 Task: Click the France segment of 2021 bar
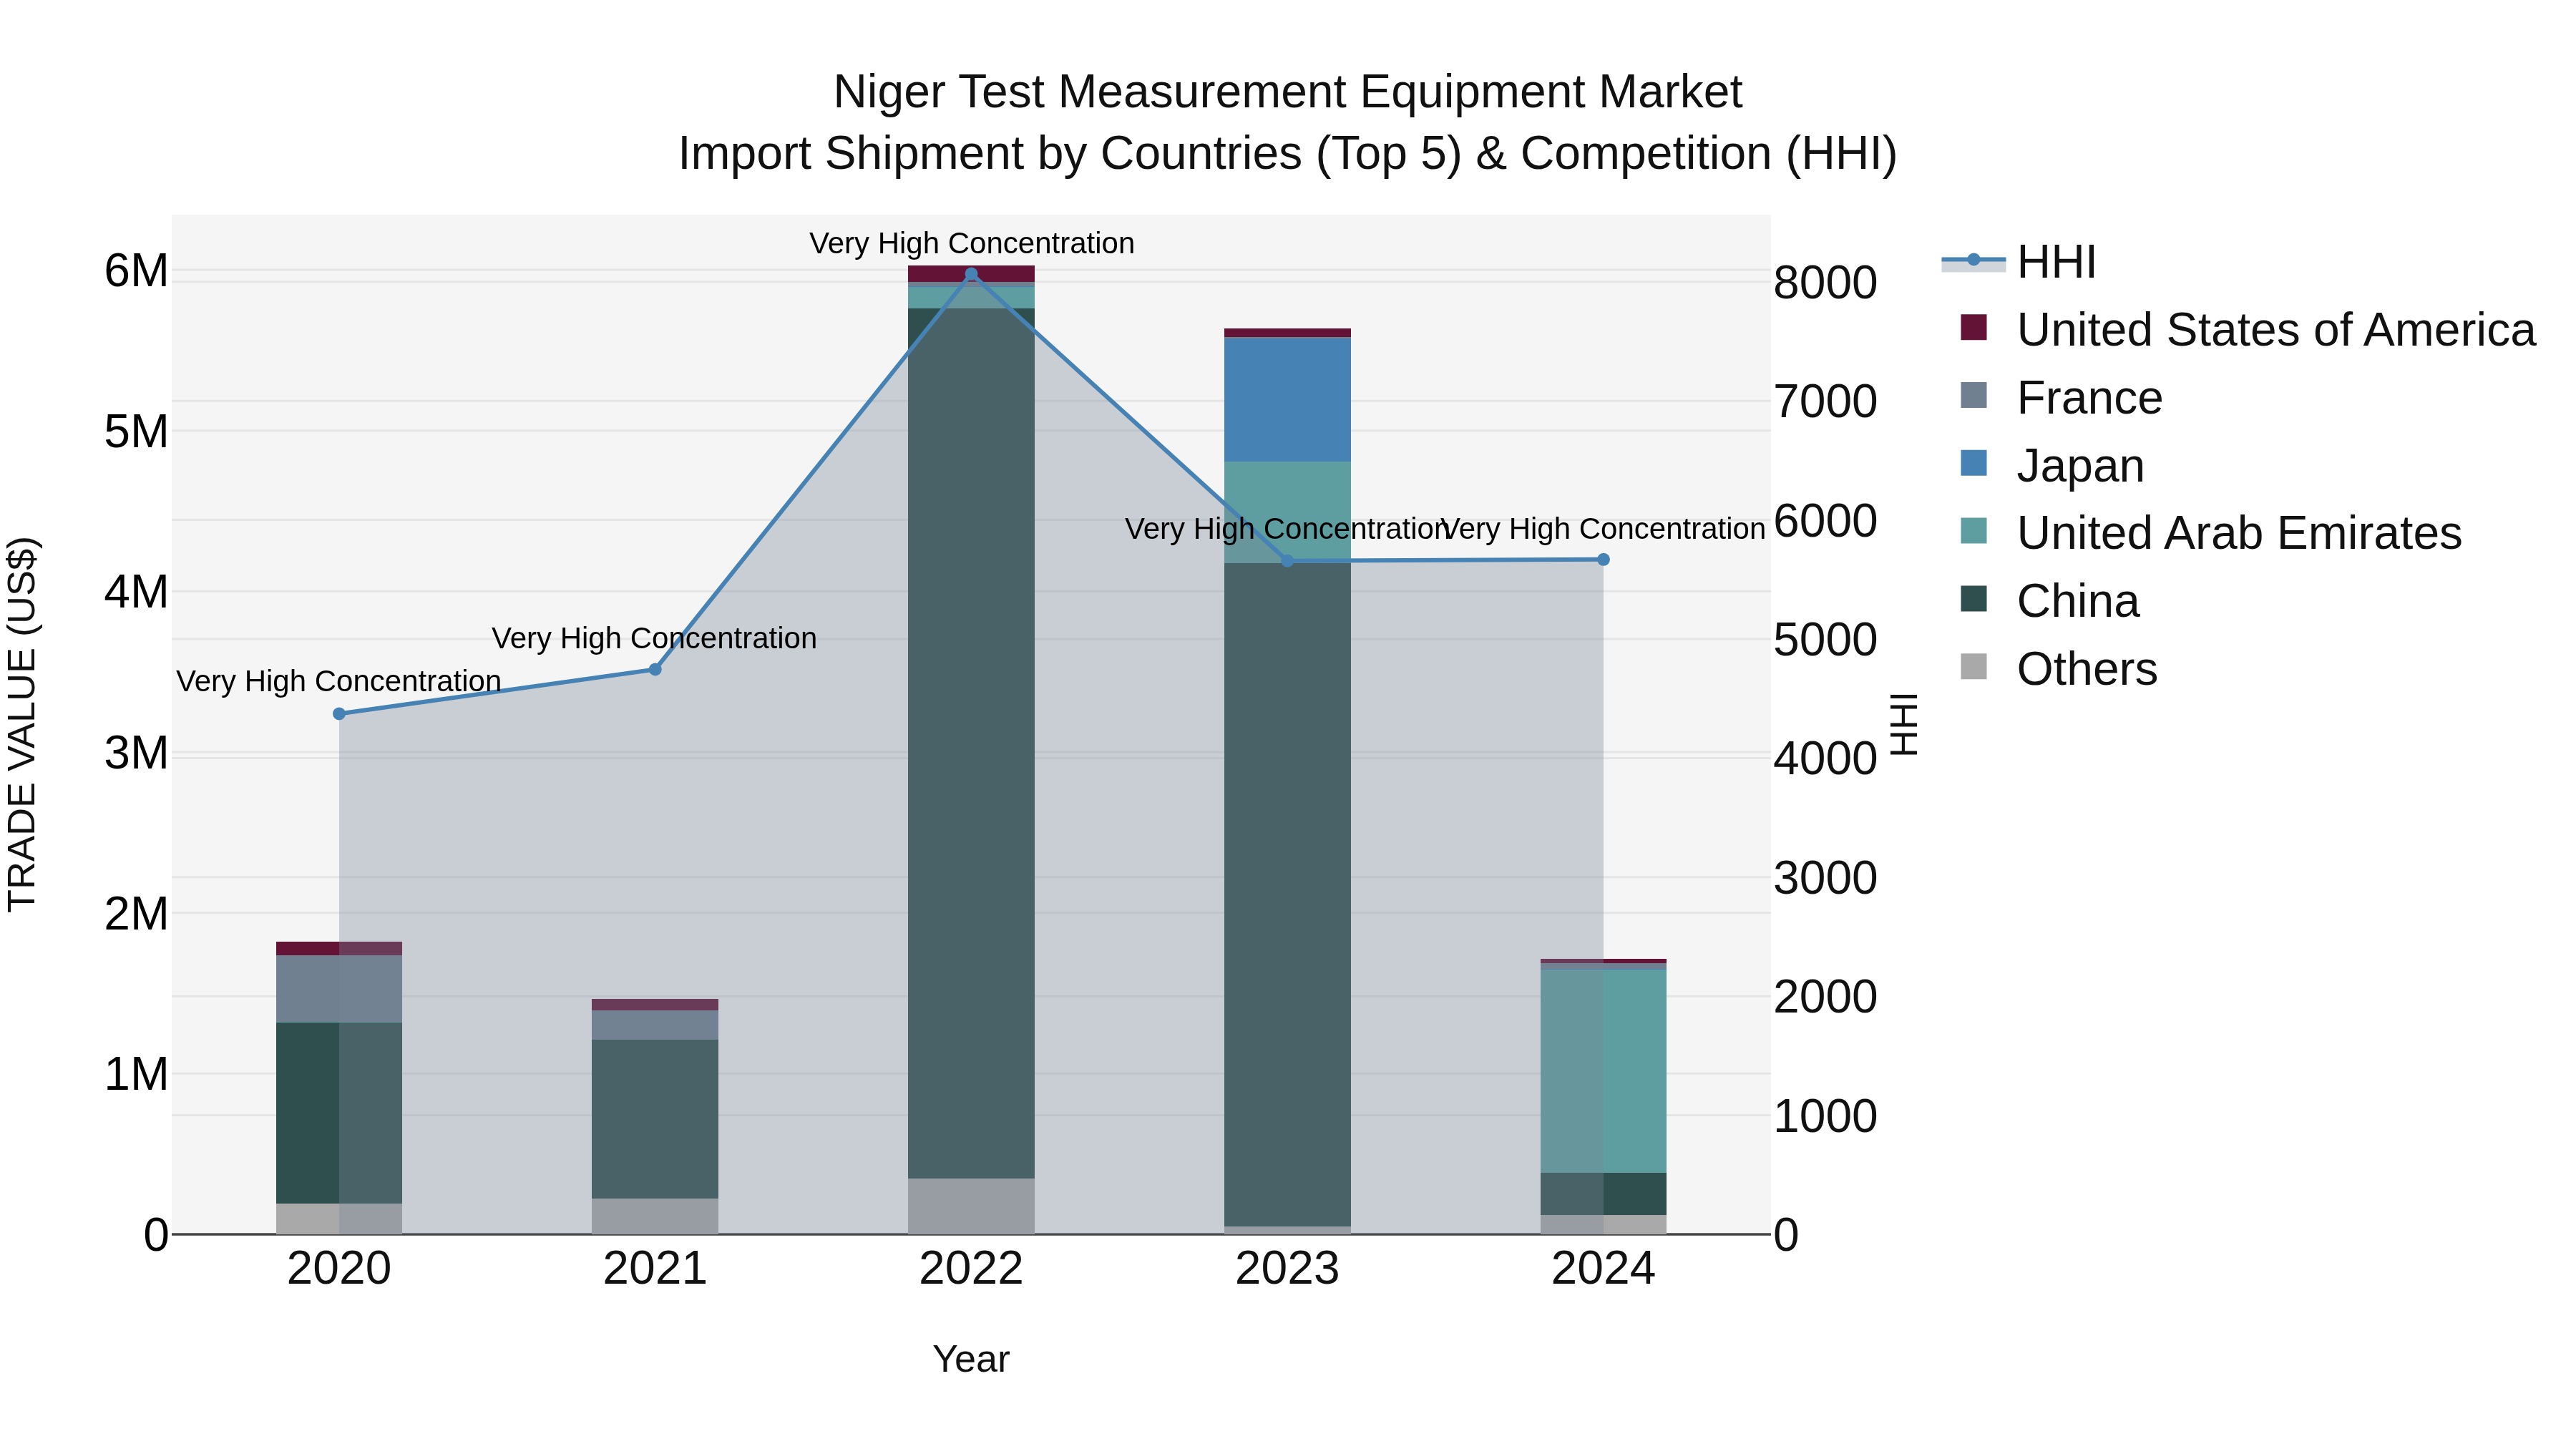click(x=655, y=1025)
